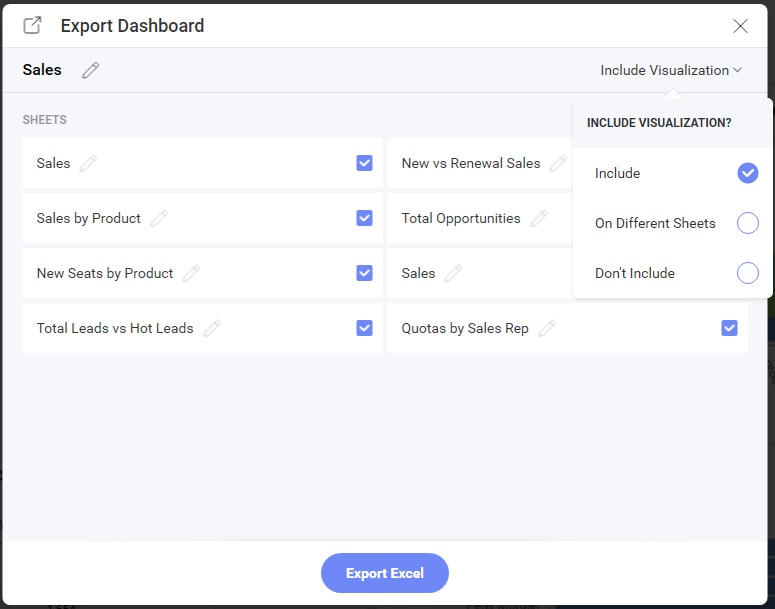Edit the Total Opportunities sheet name
Image resolution: width=775 pixels, height=609 pixels.
coord(539,218)
